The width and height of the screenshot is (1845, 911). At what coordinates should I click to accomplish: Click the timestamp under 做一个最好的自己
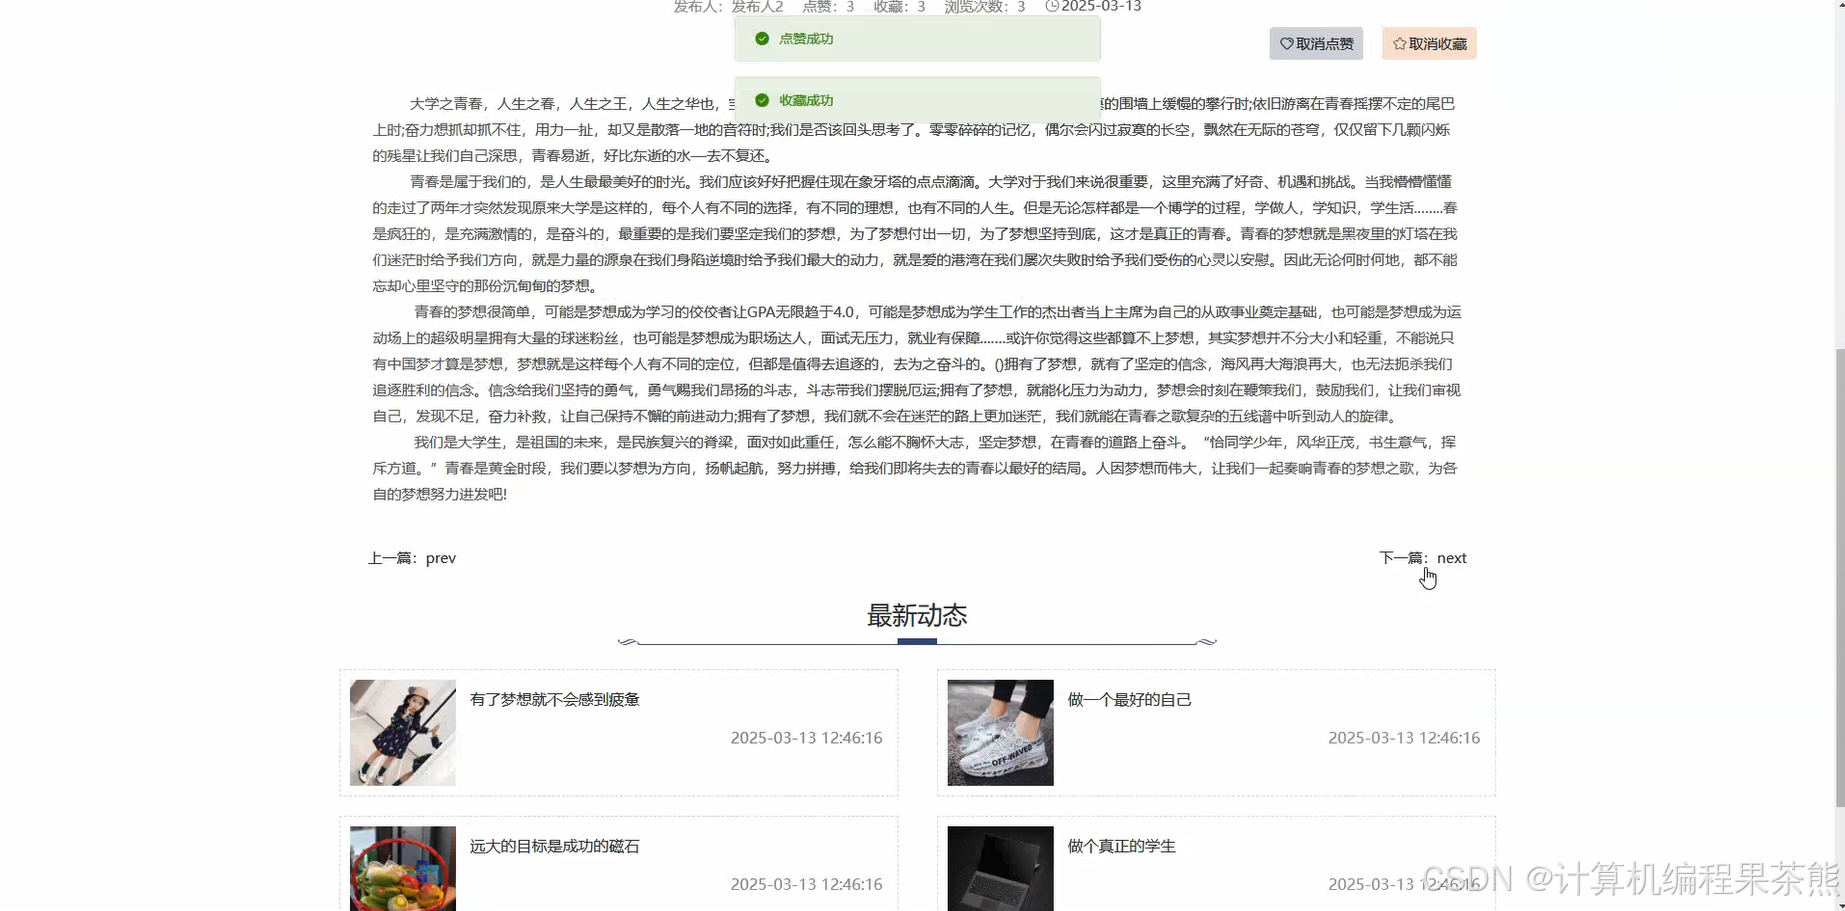(x=1404, y=738)
